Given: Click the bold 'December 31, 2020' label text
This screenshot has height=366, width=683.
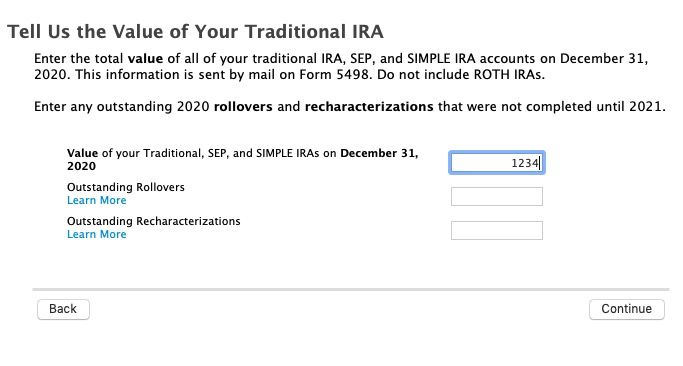Looking at the screenshot, I should [x=243, y=159].
